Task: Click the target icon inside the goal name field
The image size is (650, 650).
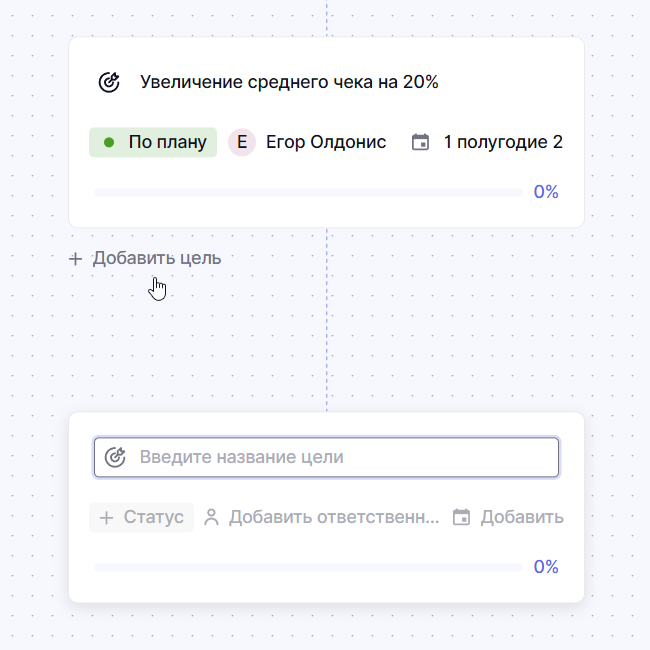Action: (x=115, y=457)
